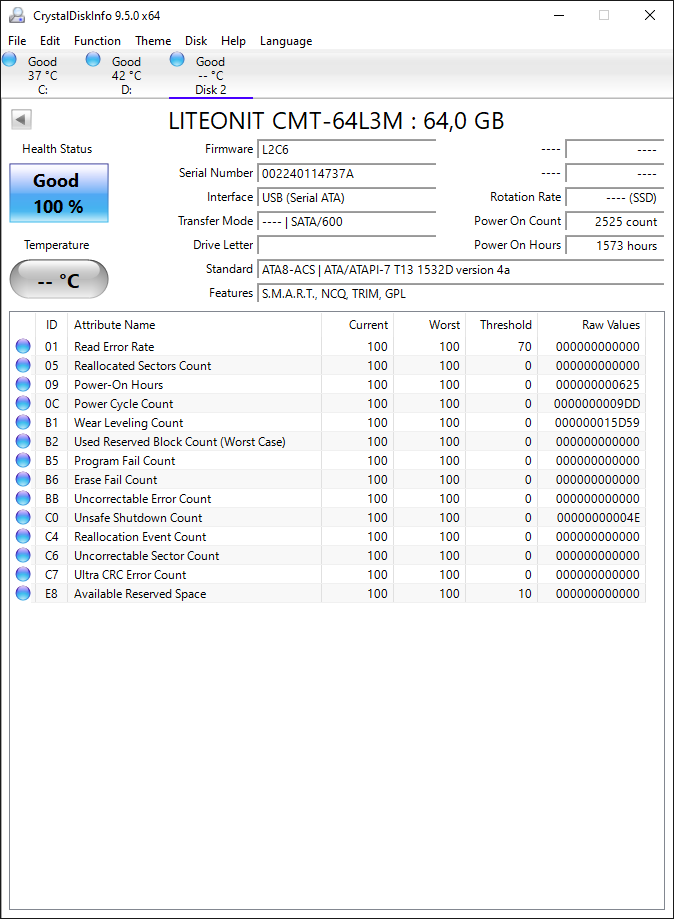The image size is (674, 919).
Task: Select the blue status orb for disk C:
Action: 9,59
